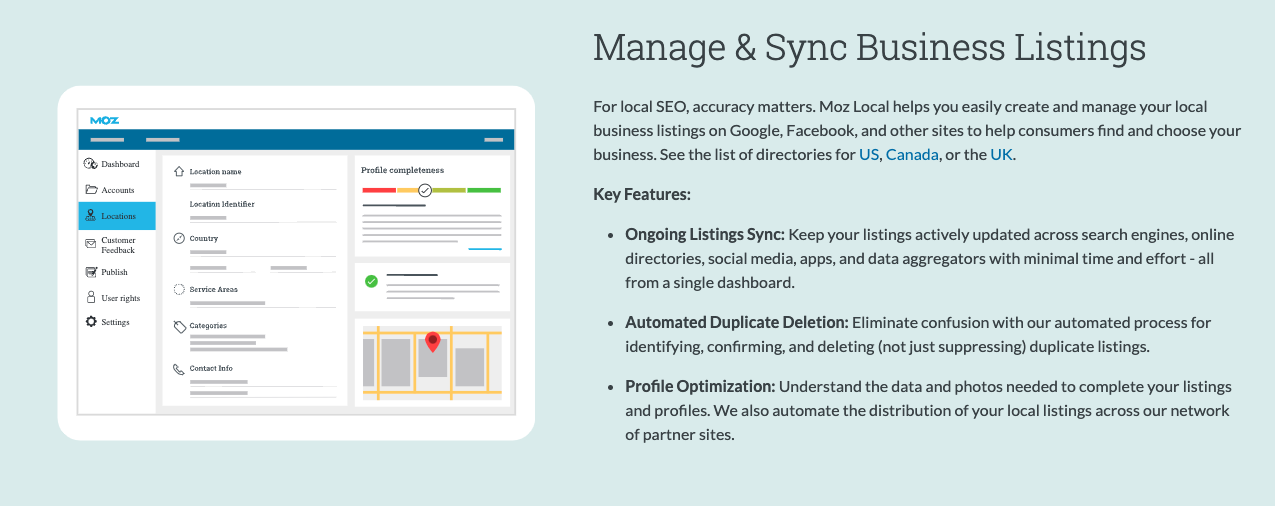The width and height of the screenshot is (1275, 506).
Task: Select the dashed circle Service Areas icon
Action: 179,289
